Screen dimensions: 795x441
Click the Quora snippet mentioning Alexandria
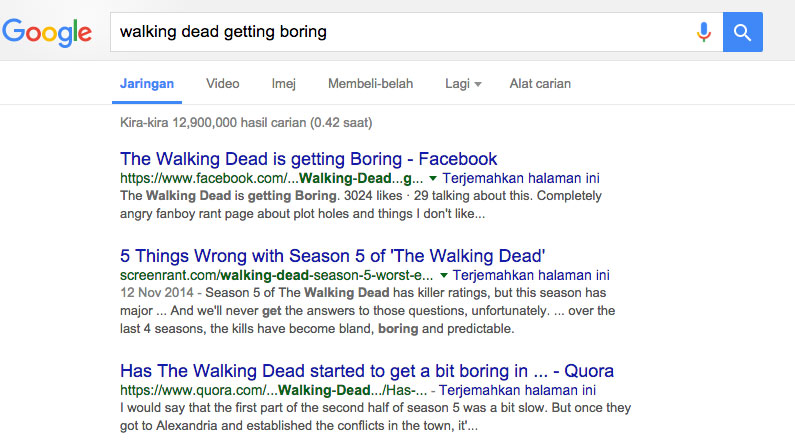click(x=375, y=417)
